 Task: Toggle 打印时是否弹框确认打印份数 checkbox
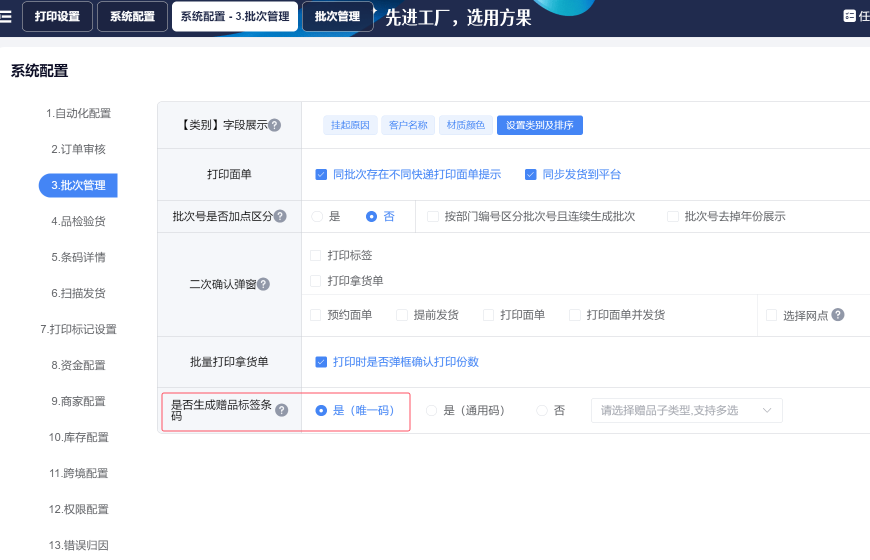[x=321, y=362]
